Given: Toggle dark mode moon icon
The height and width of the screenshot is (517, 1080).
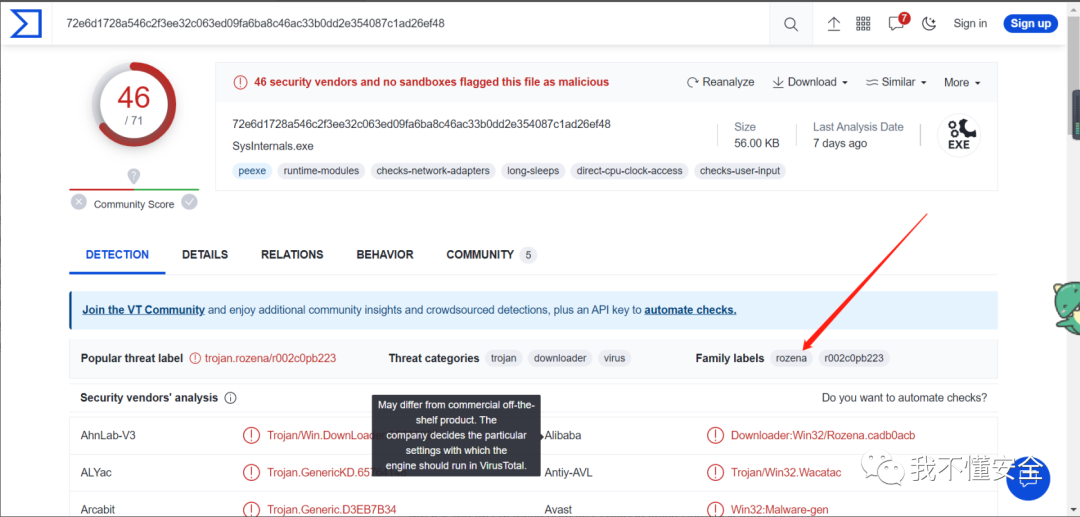Looking at the screenshot, I should click(929, 24).
